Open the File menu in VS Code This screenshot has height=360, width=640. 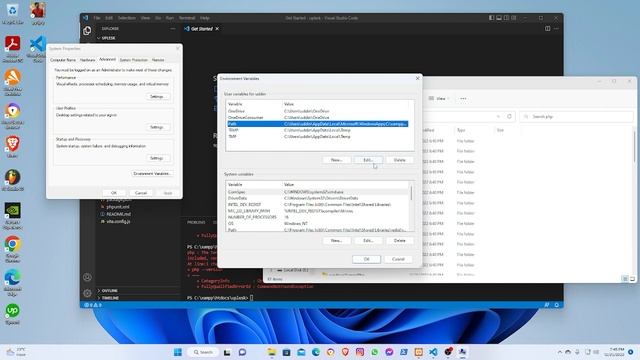click(97, 18)
